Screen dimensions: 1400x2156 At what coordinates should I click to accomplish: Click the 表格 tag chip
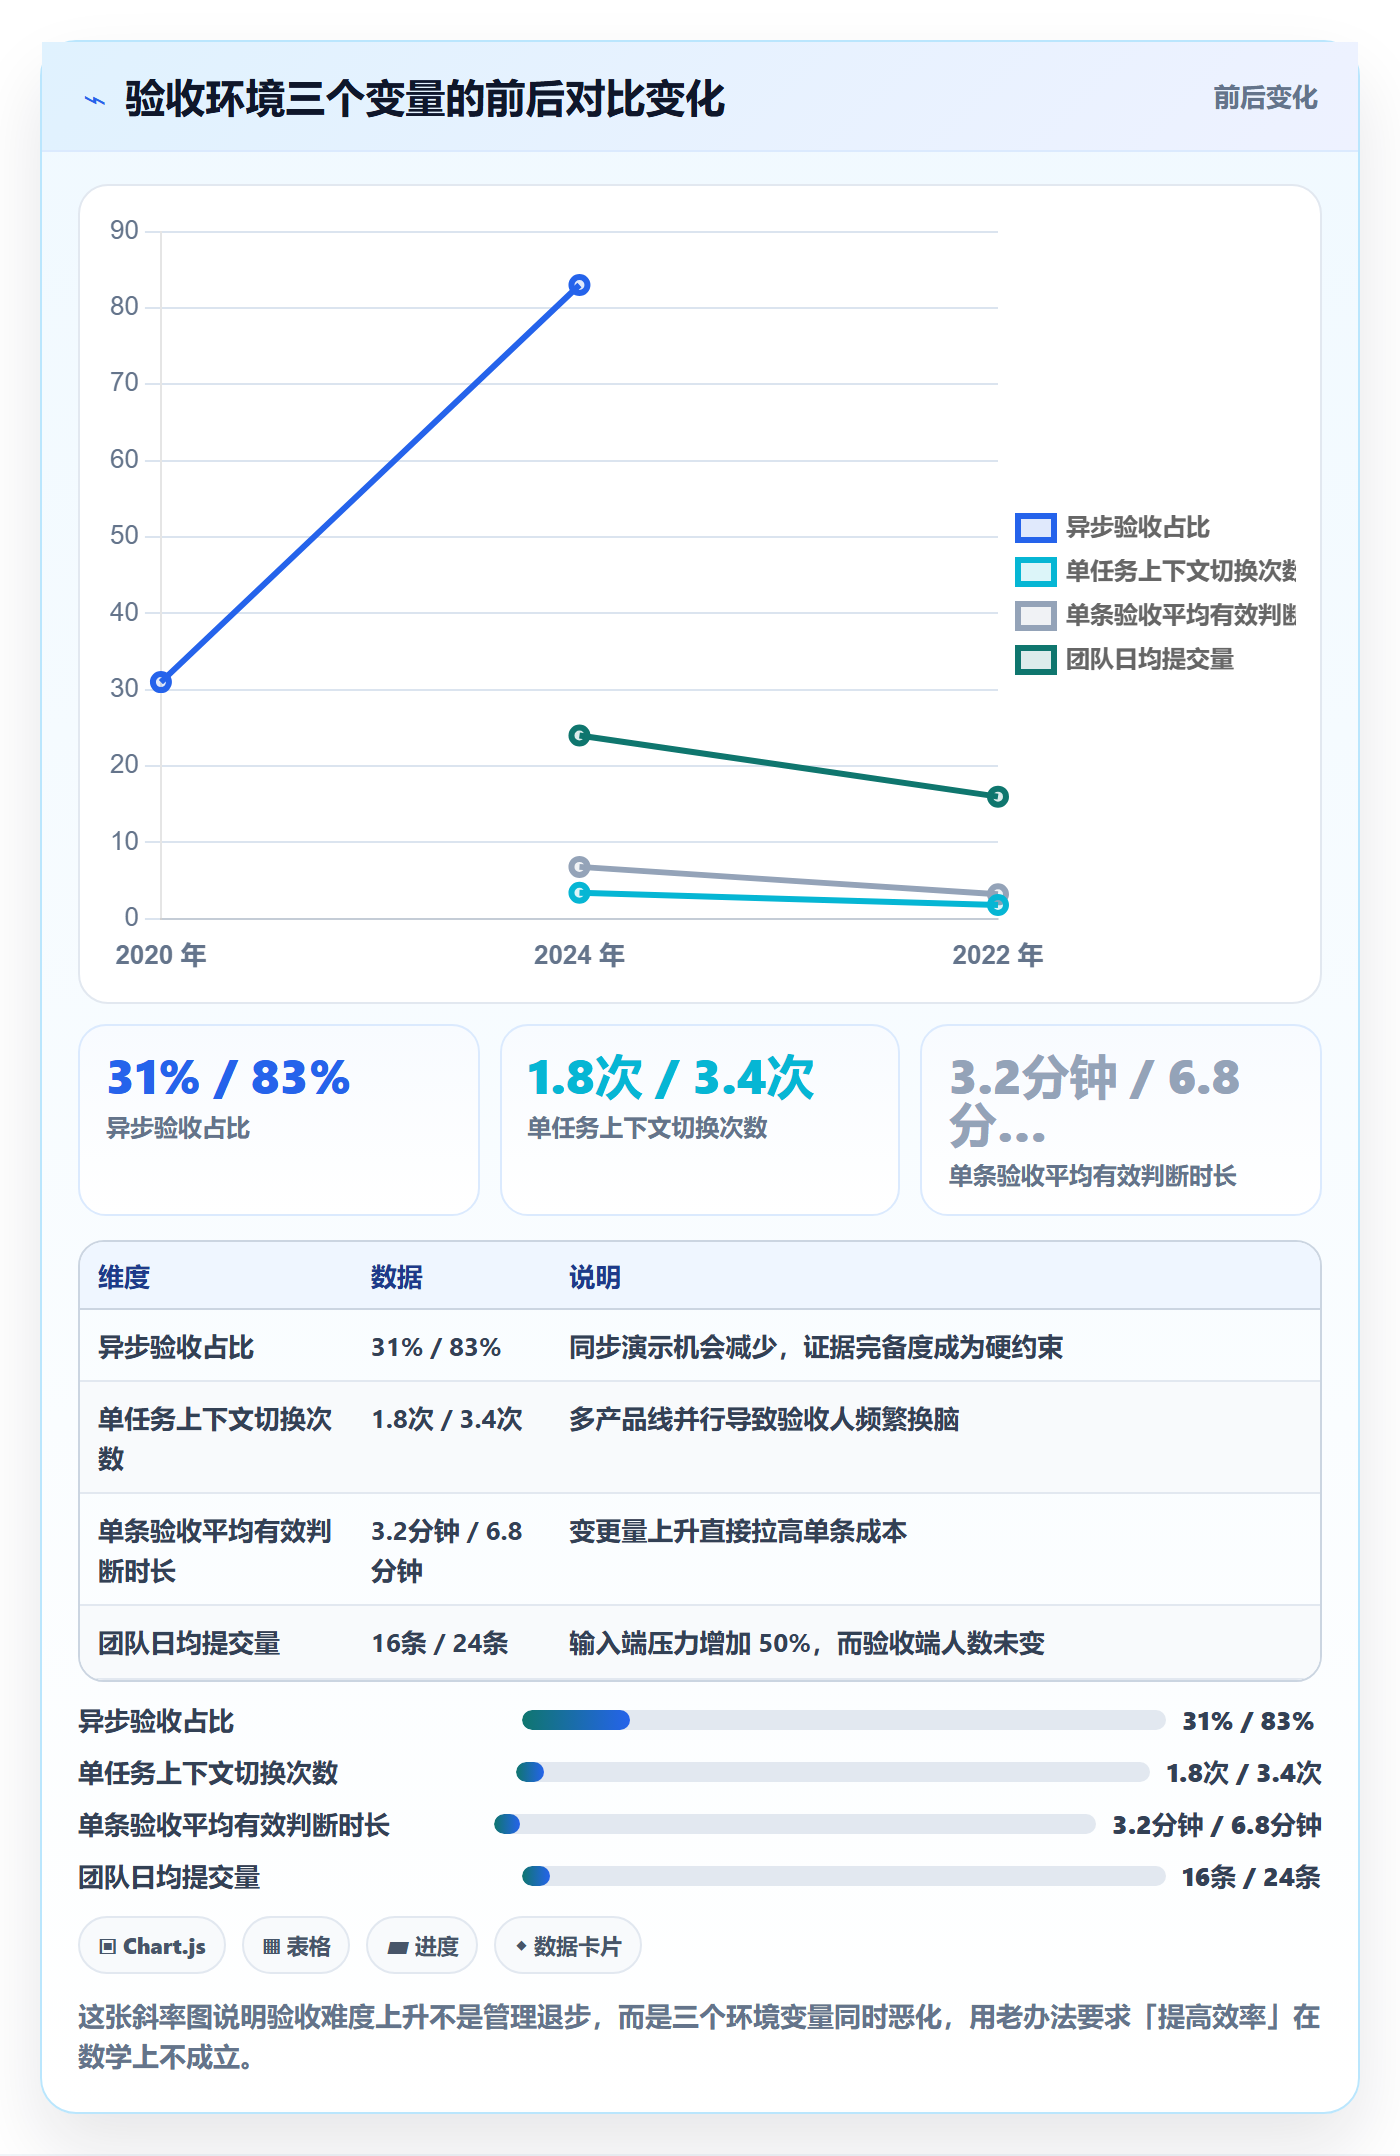296,1946
